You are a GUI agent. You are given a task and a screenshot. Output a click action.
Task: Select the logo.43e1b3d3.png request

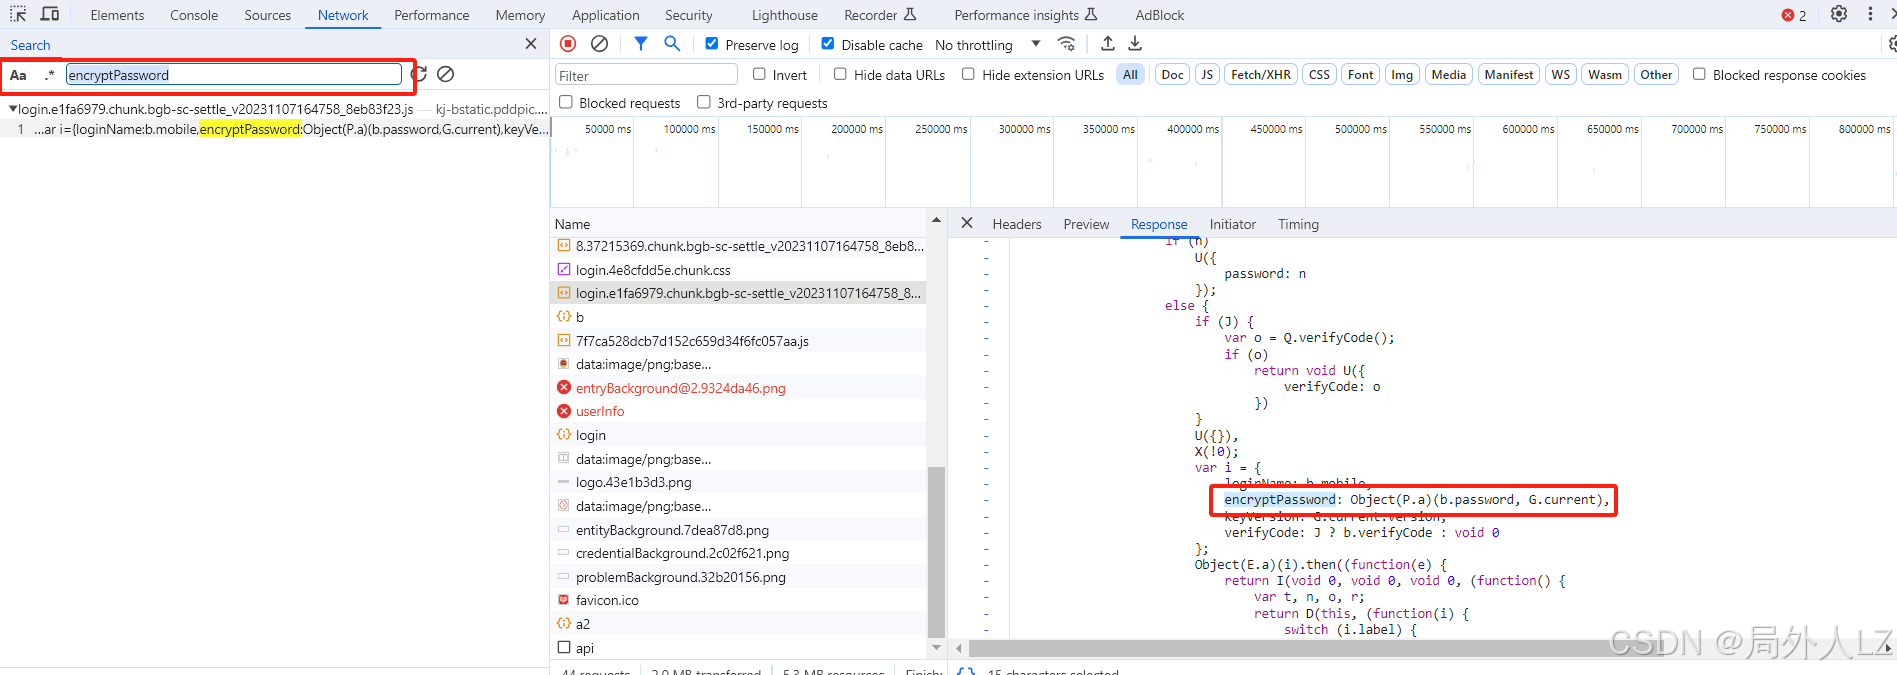pyautogui.click(x=633, y=482)
